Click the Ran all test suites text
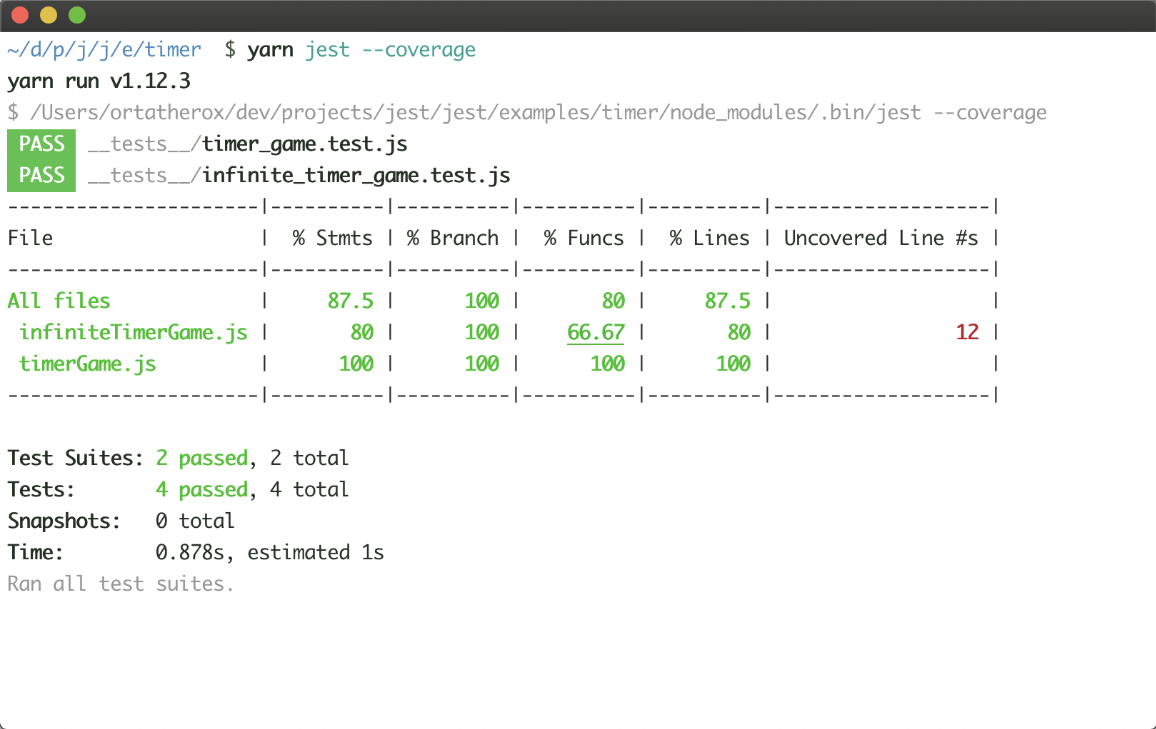Screen dimensions: 1156x729 (120, 583)
